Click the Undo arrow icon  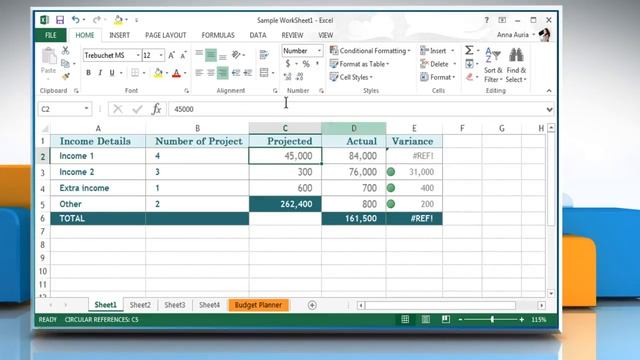click(76, 20)
